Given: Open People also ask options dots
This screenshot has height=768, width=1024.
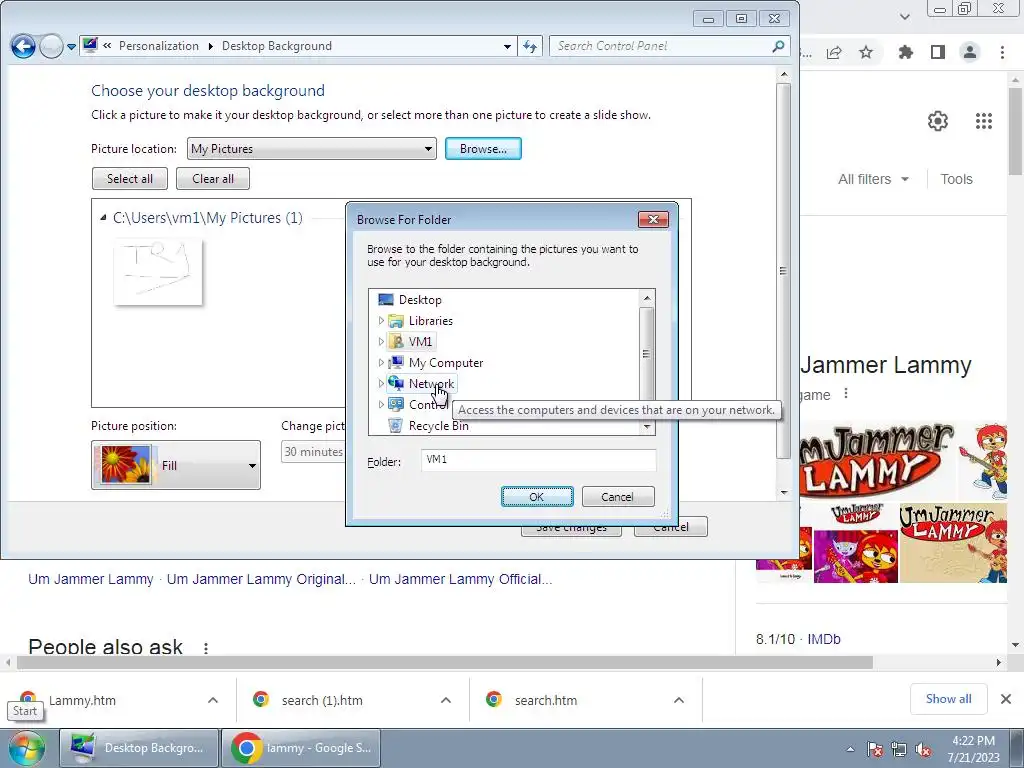Looking at the screenshot, I should point(206,648).
